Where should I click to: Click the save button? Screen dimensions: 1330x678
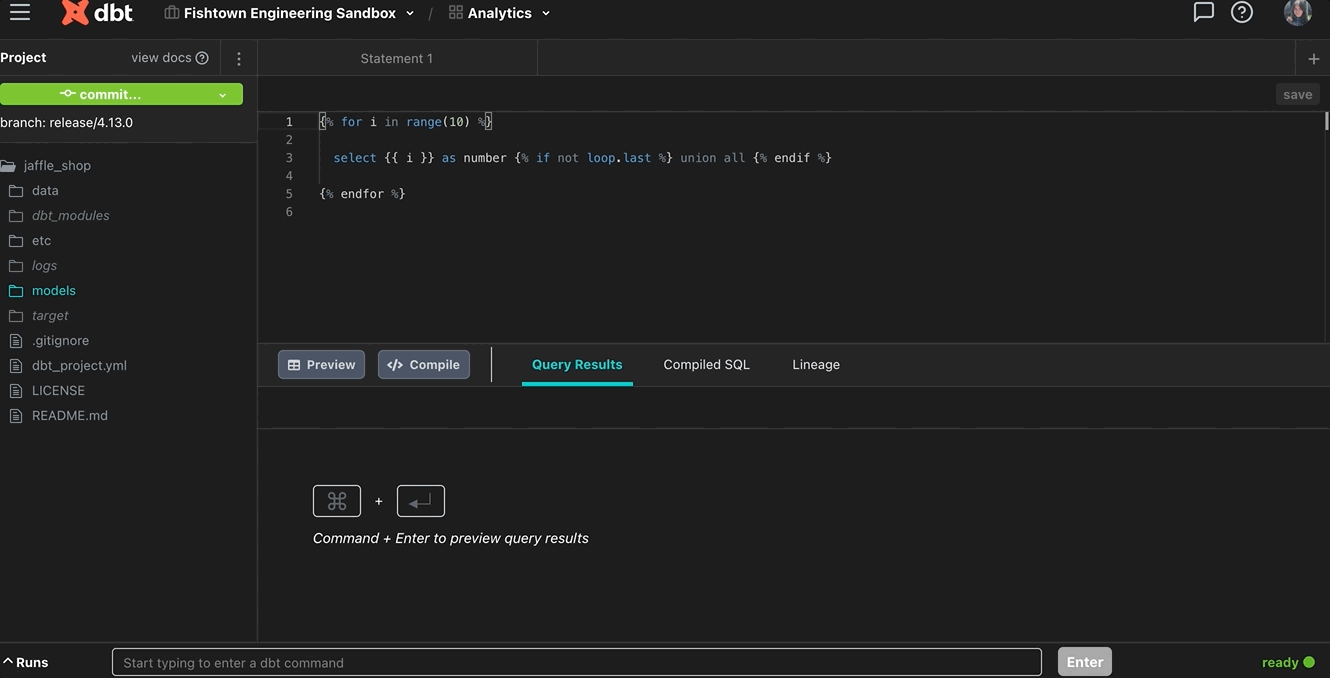coord(1297,93)
